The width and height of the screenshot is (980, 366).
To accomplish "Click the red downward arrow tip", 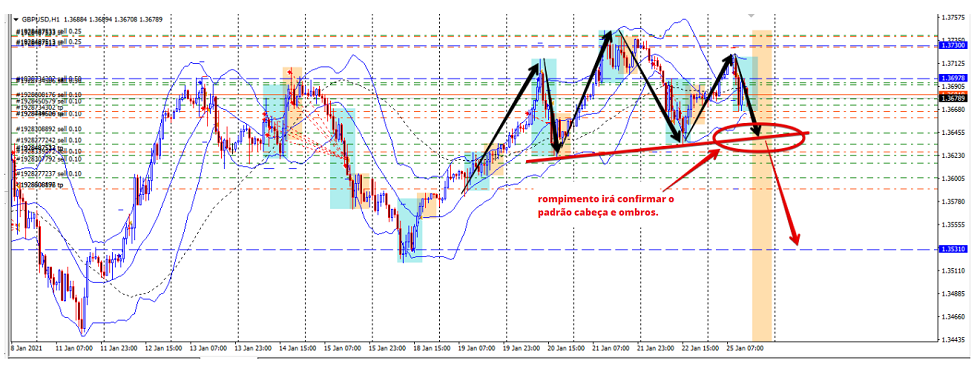I will tap(796, 240).
